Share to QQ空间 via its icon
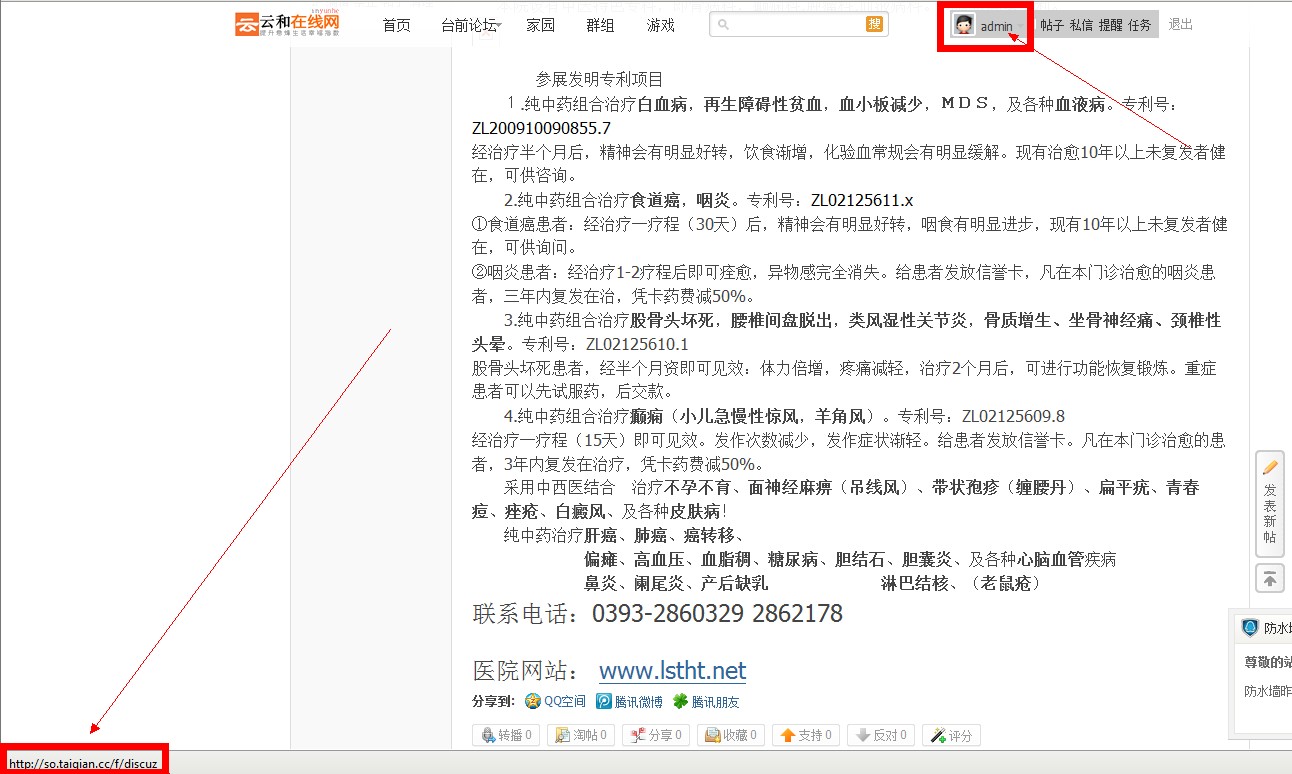Screen dimensions: 1292x774 (x=533, y=701)
